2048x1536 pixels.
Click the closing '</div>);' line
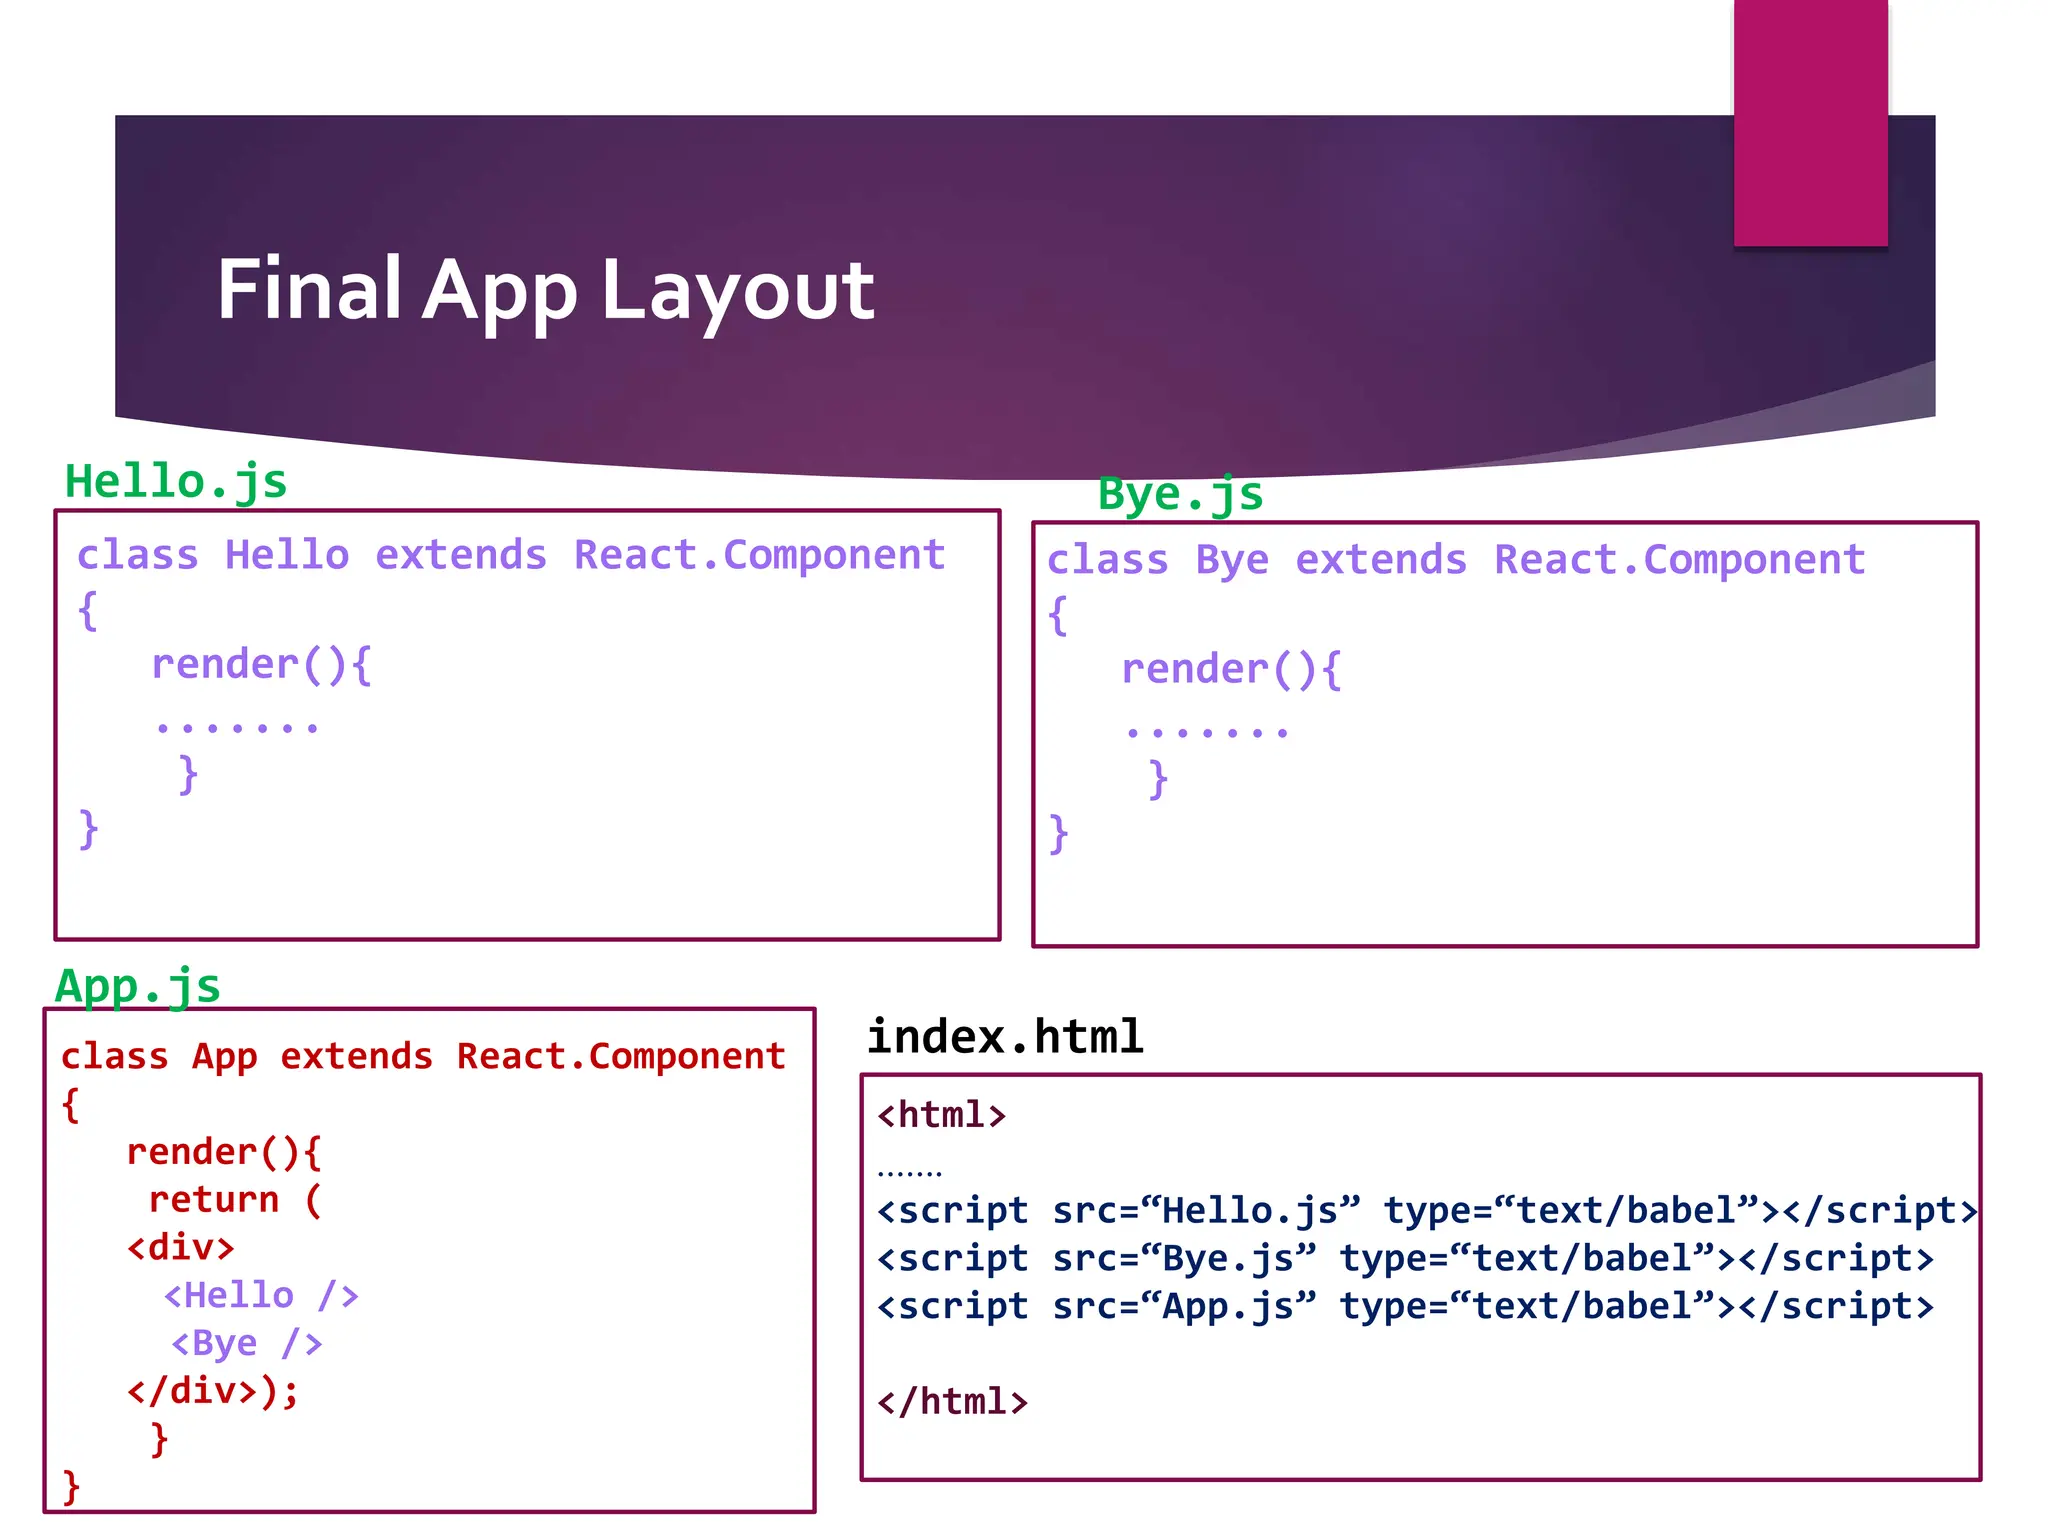point(213,1391)
